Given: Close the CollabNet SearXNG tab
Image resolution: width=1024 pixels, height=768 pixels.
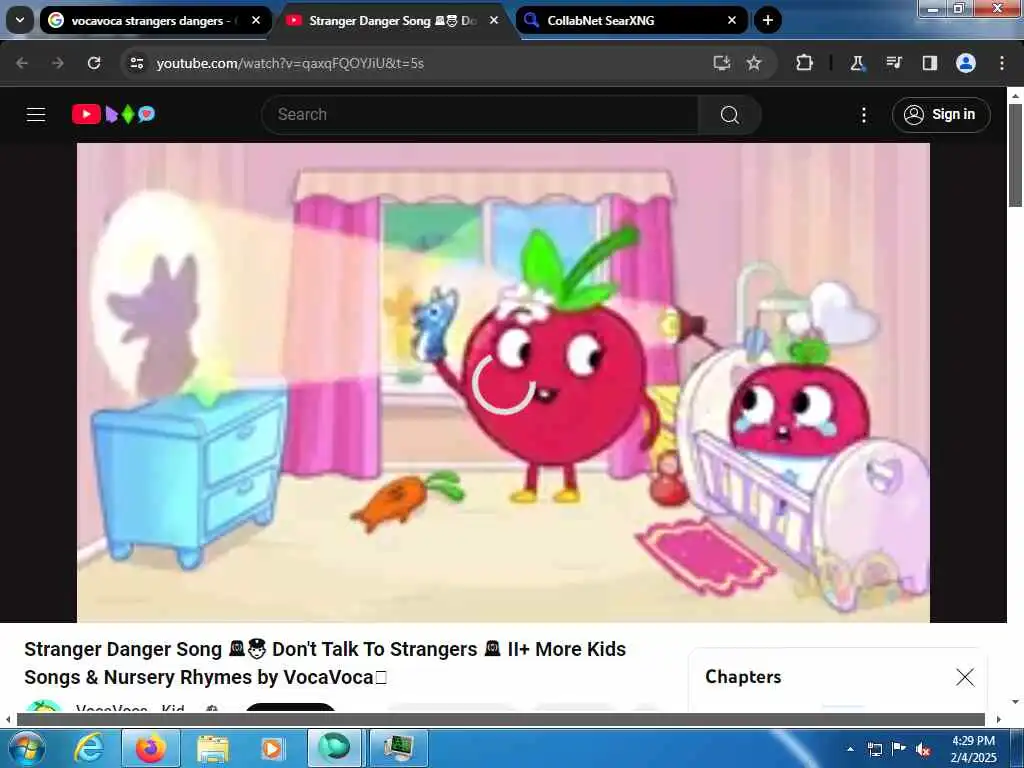Looking at the screenshot, I should pyautogui.click(x=732, y=20).
